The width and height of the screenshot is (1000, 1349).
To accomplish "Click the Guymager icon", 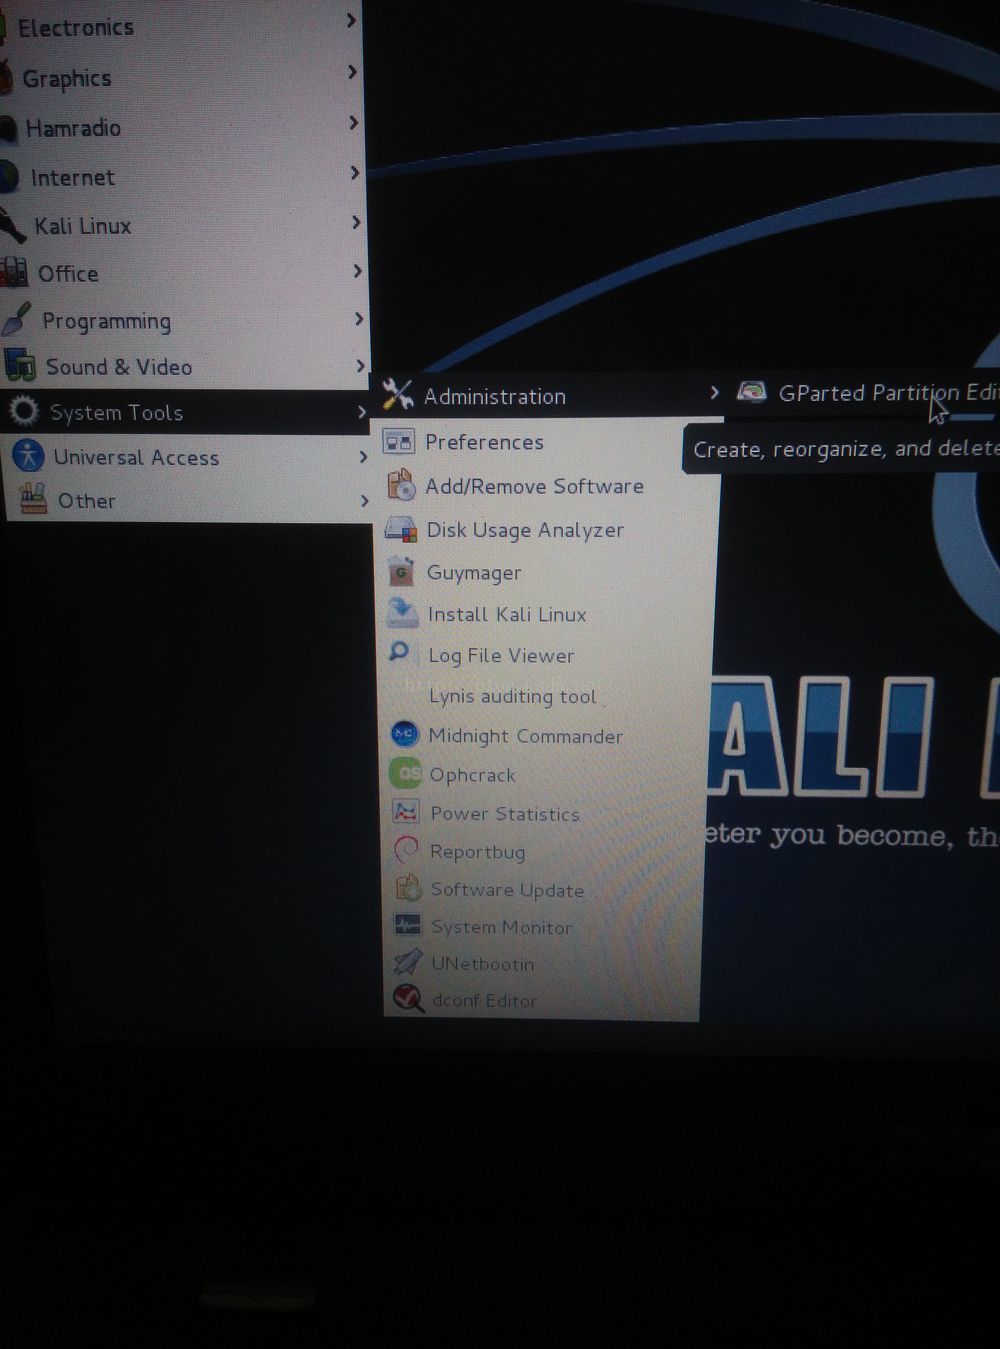I will pos(401,572).
